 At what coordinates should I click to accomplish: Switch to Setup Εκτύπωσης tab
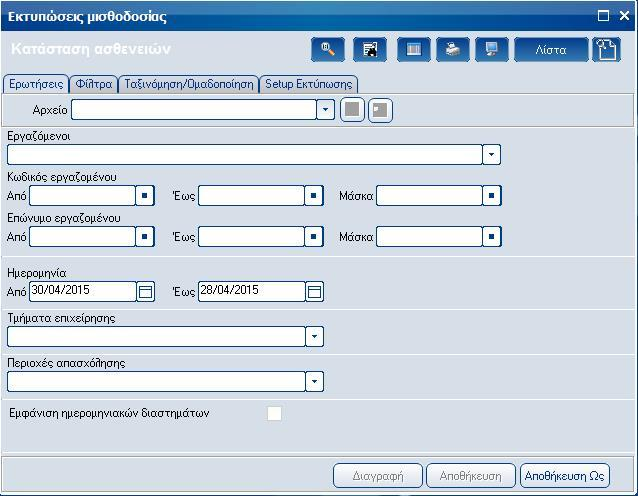[308, 84]
